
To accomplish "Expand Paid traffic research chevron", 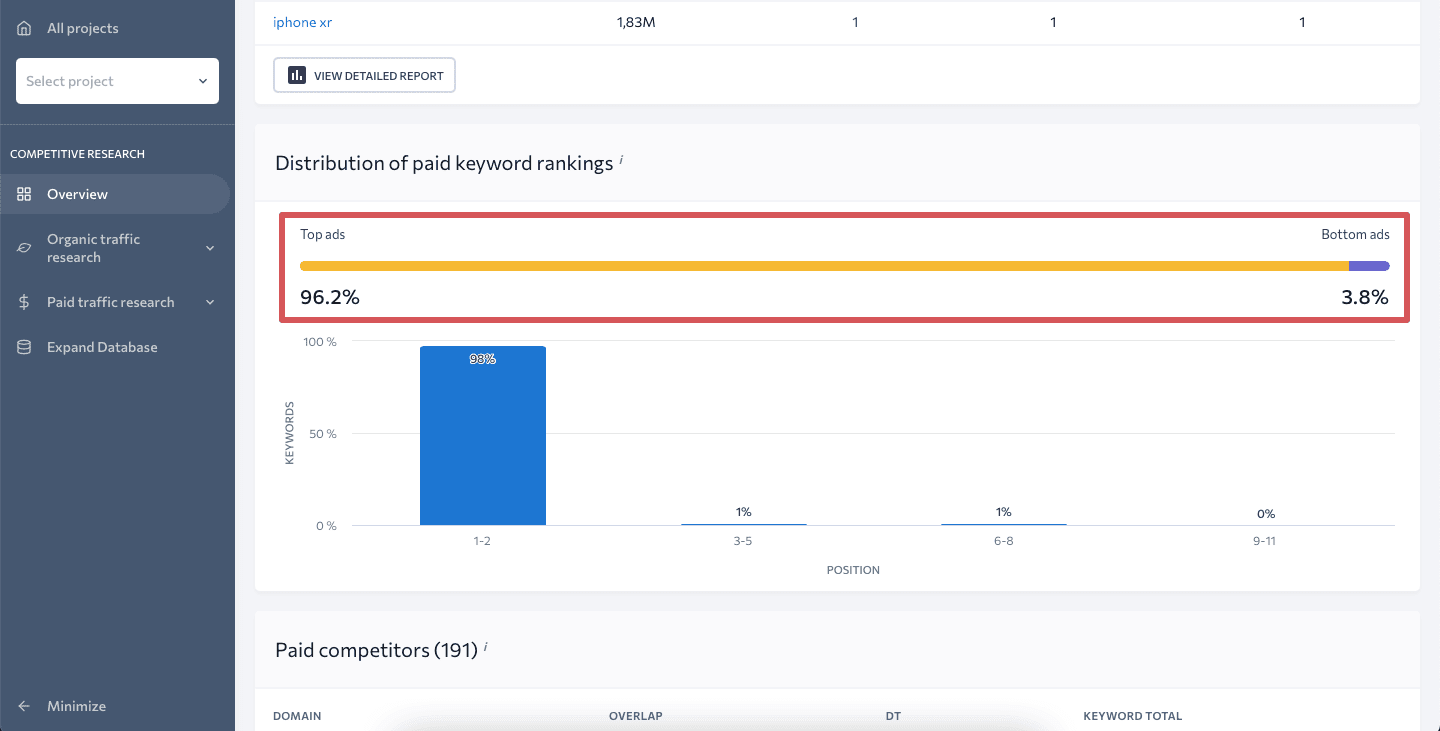I will click(x=210, y=302).
